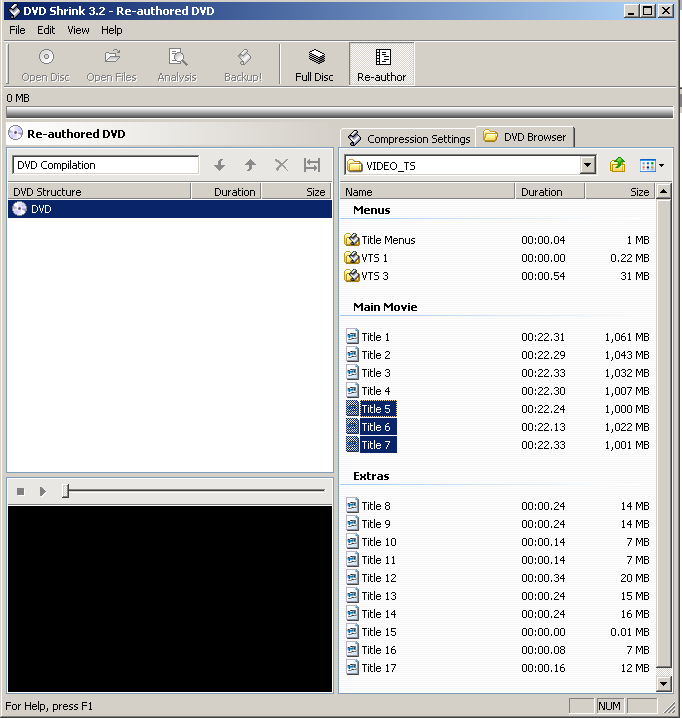Image resolution: width=682 pixels, height=718 pixels.
Task: Click the Menus group header
Action: pos(371,210)
